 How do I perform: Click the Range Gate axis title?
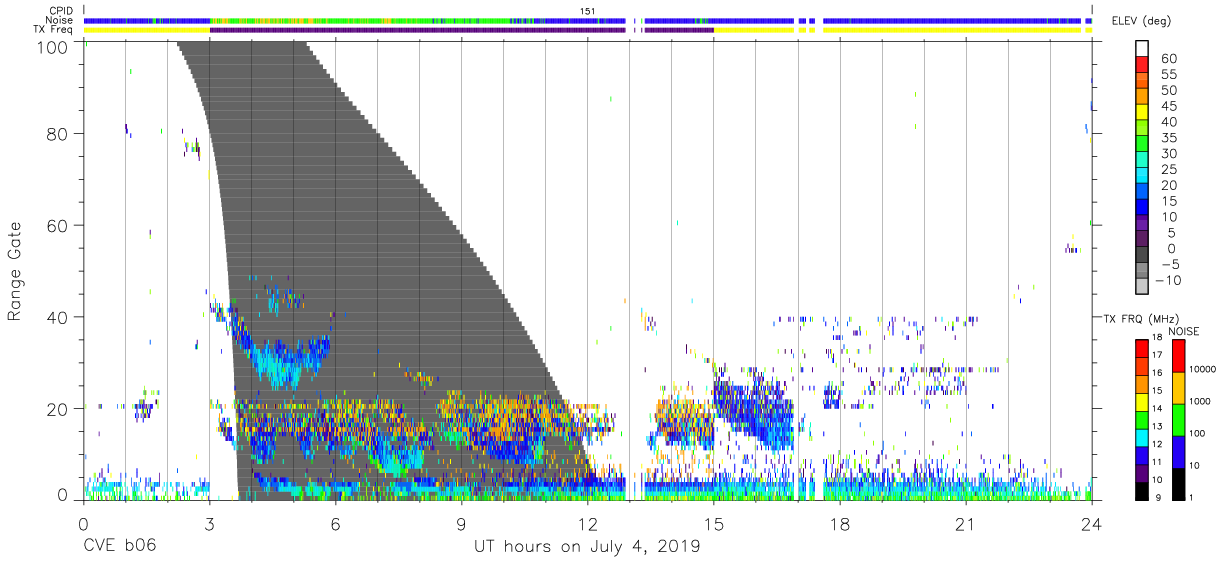tap(15, 272)
